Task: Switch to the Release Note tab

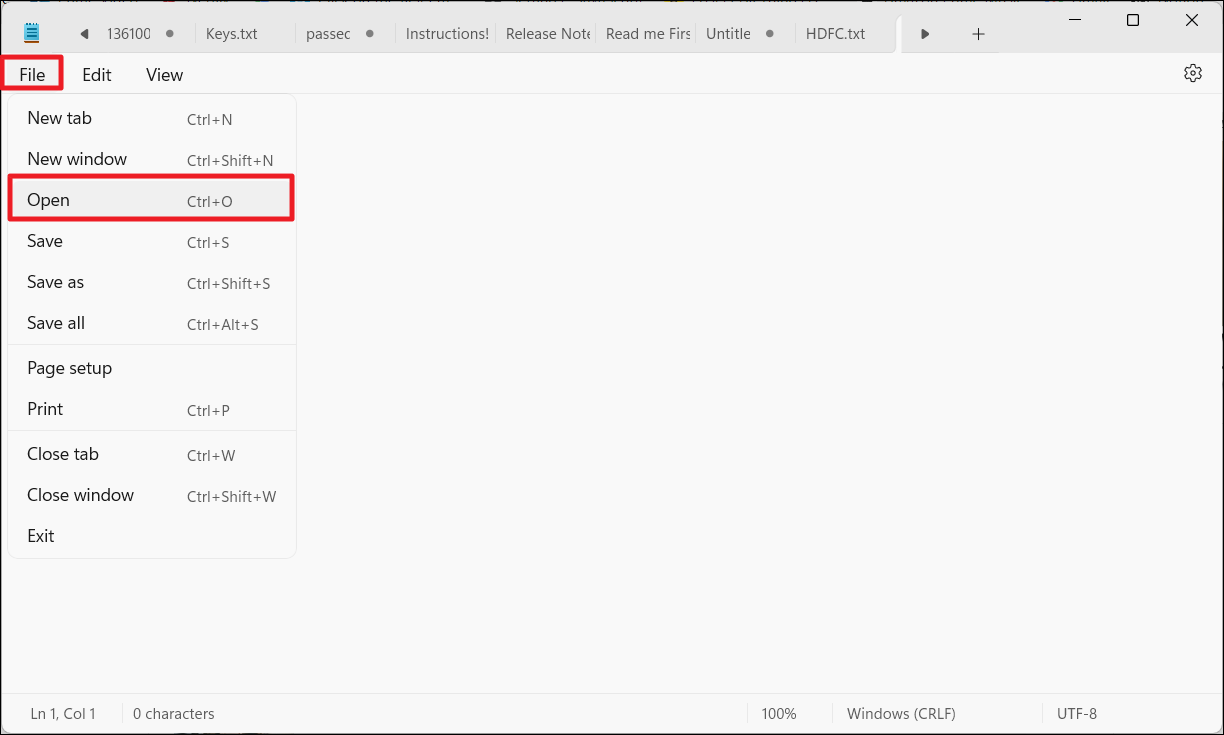Action: pos(546,34)
